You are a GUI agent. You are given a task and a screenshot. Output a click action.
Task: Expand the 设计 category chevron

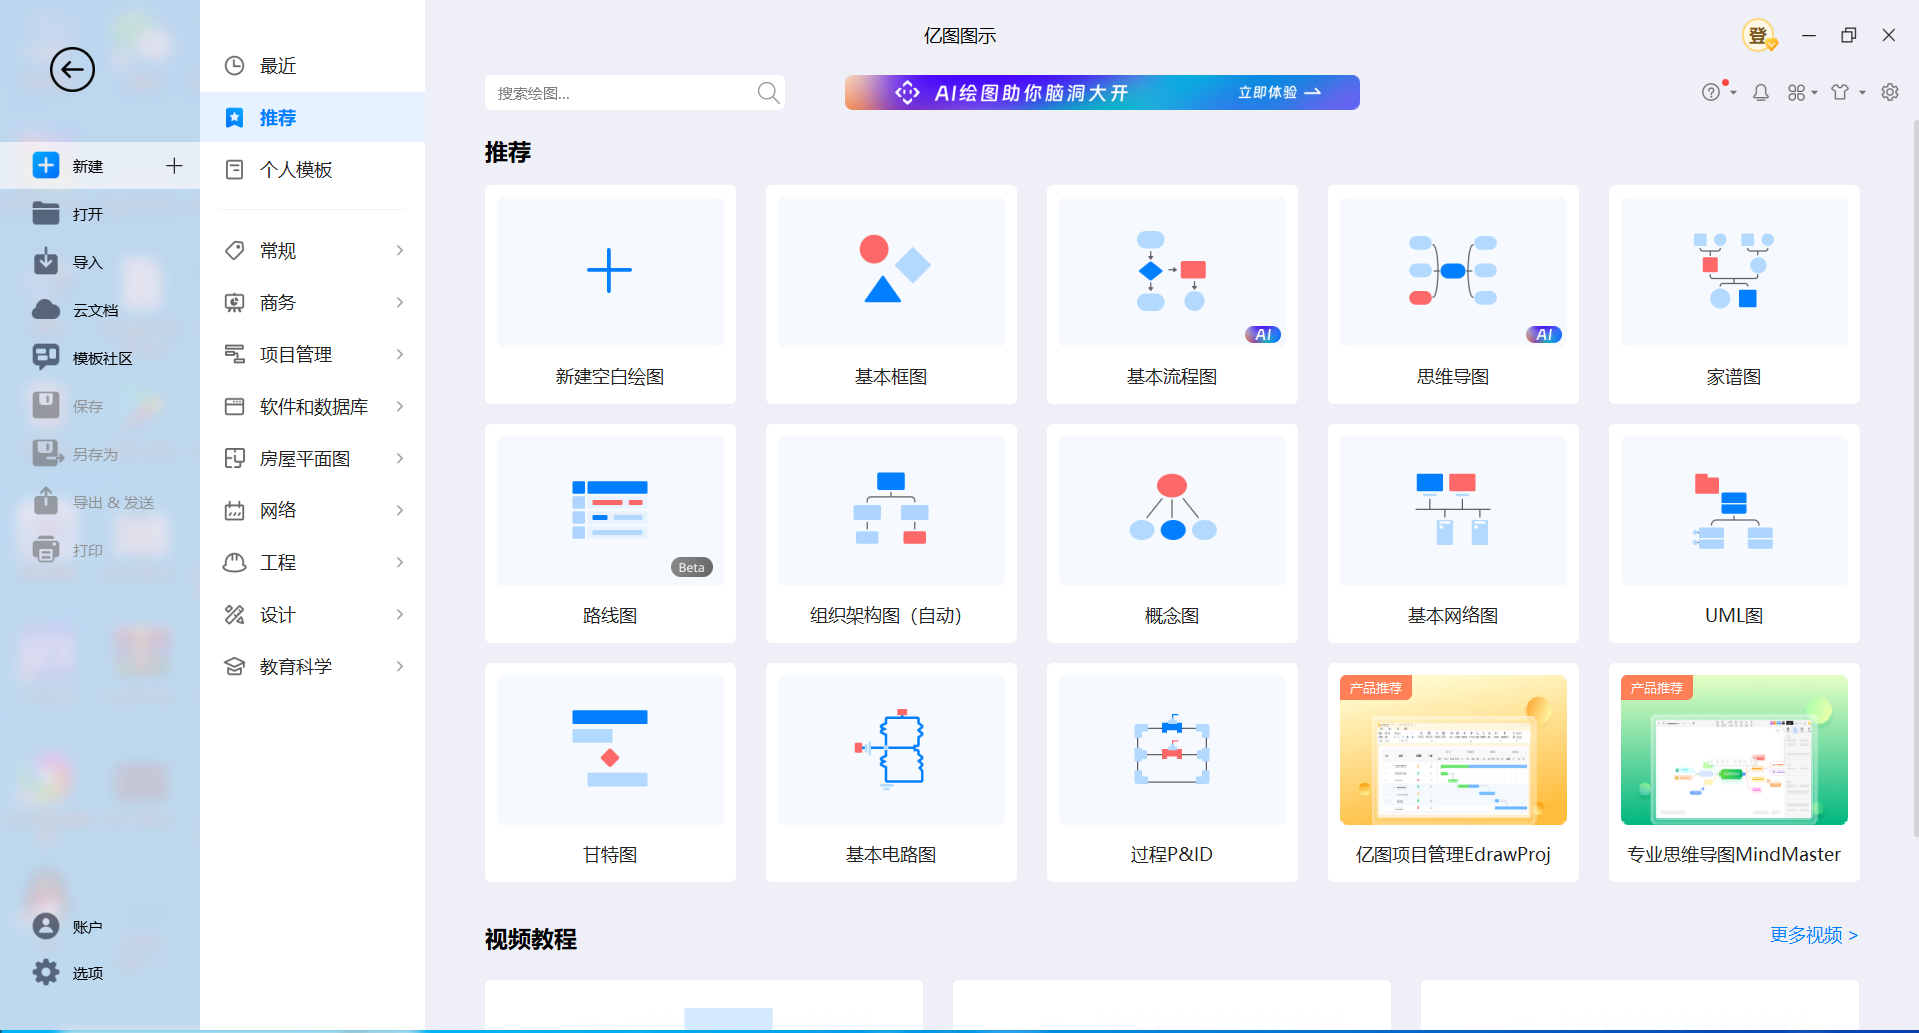(399, 614)
